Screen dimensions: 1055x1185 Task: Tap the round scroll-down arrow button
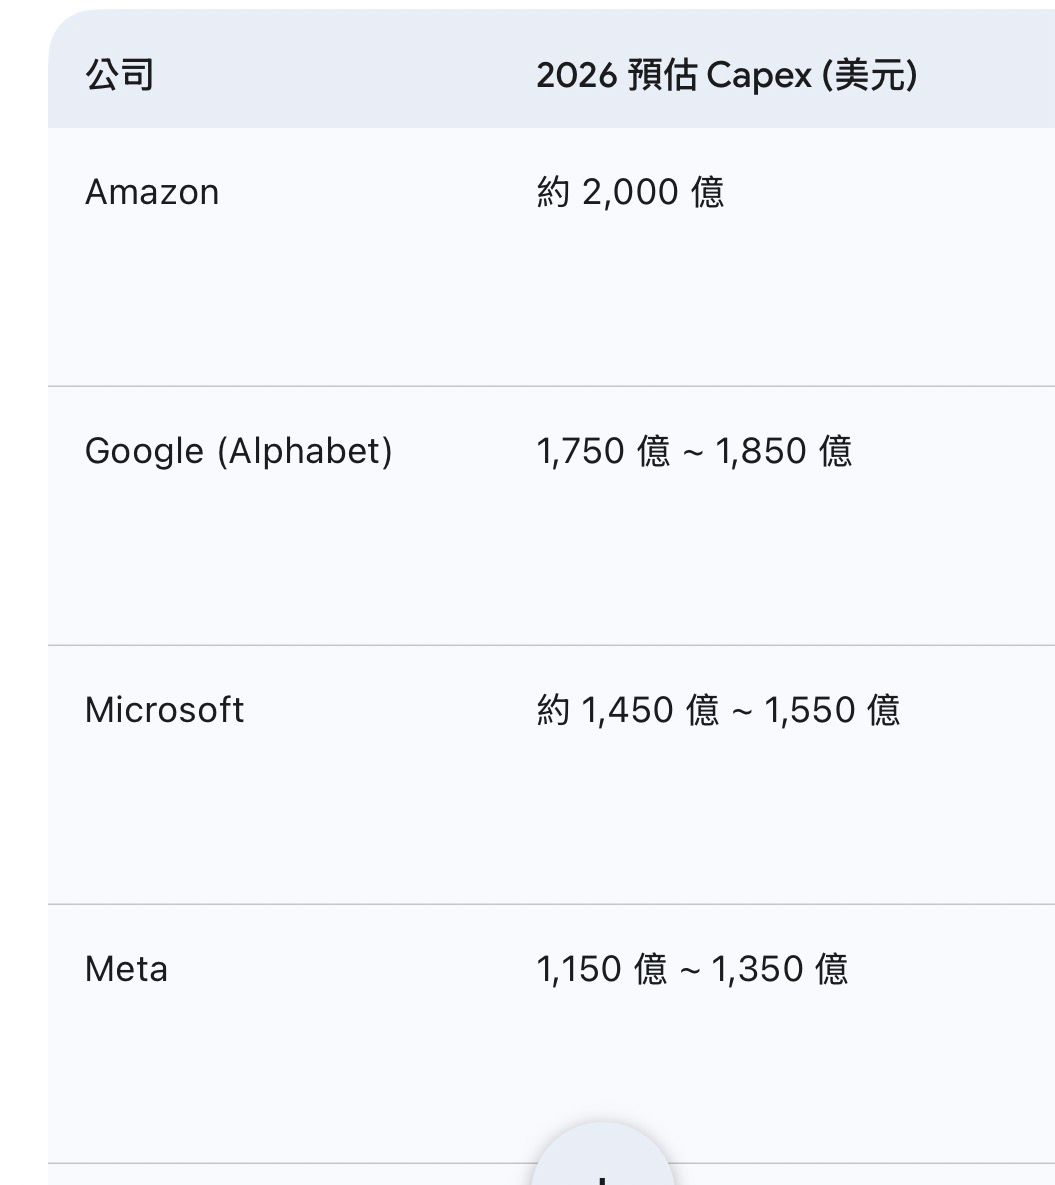tap(602, 1165)
